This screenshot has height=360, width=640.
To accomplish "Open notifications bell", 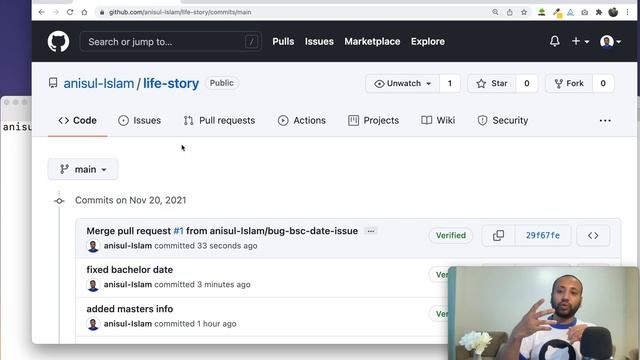I will (x=555, y=41).
